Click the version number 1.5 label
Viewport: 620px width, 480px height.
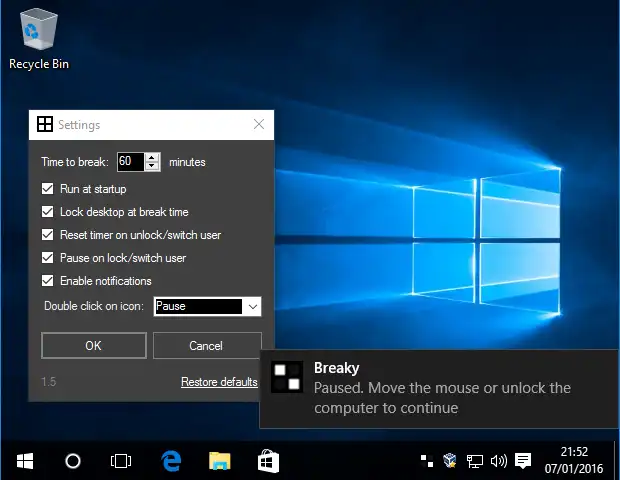49,382
